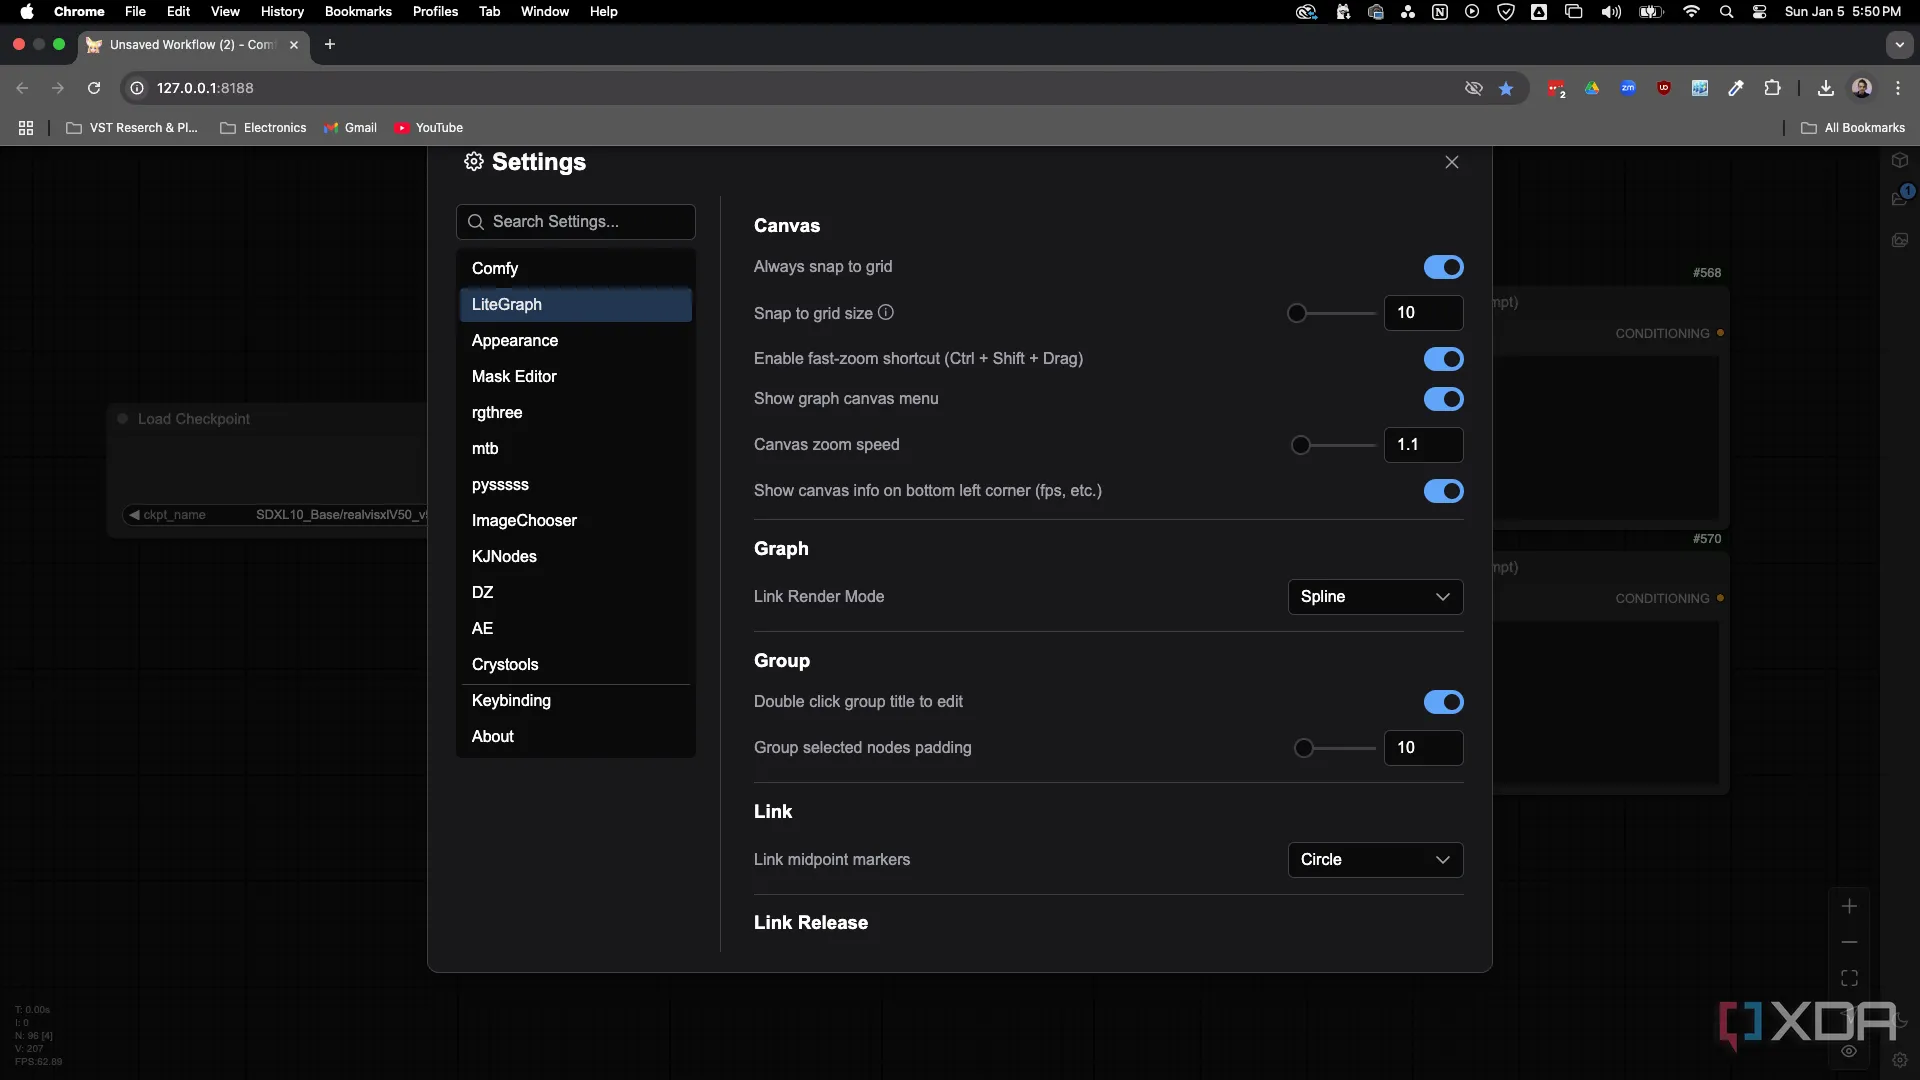
Task: Open the queue sidebar icon with badge
Action: tap(1901, 197)
